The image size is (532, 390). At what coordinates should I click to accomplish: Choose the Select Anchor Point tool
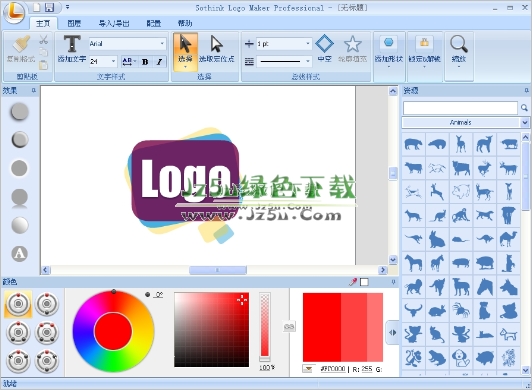pyautogui.click(x=216, y=49)
